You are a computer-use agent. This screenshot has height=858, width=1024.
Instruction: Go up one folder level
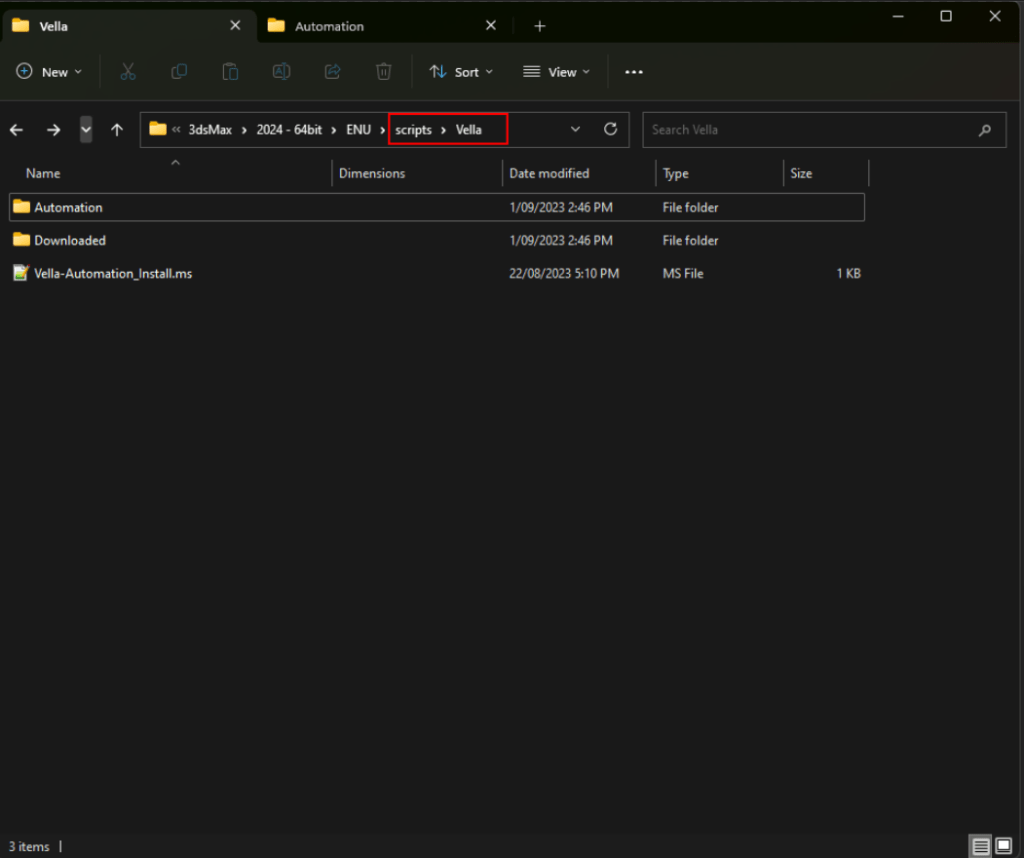pos(117,129)
